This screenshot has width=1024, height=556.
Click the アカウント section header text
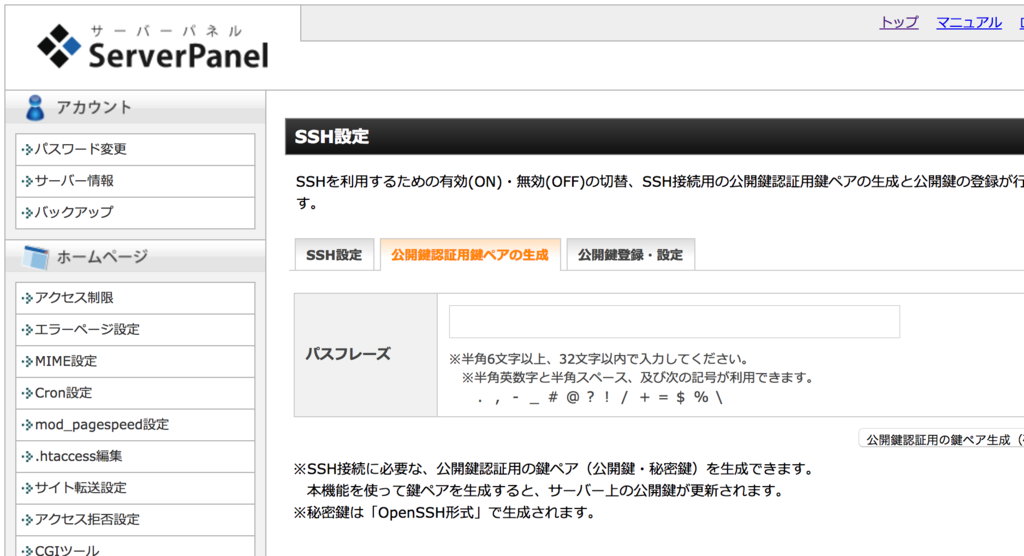pos(94,108)
